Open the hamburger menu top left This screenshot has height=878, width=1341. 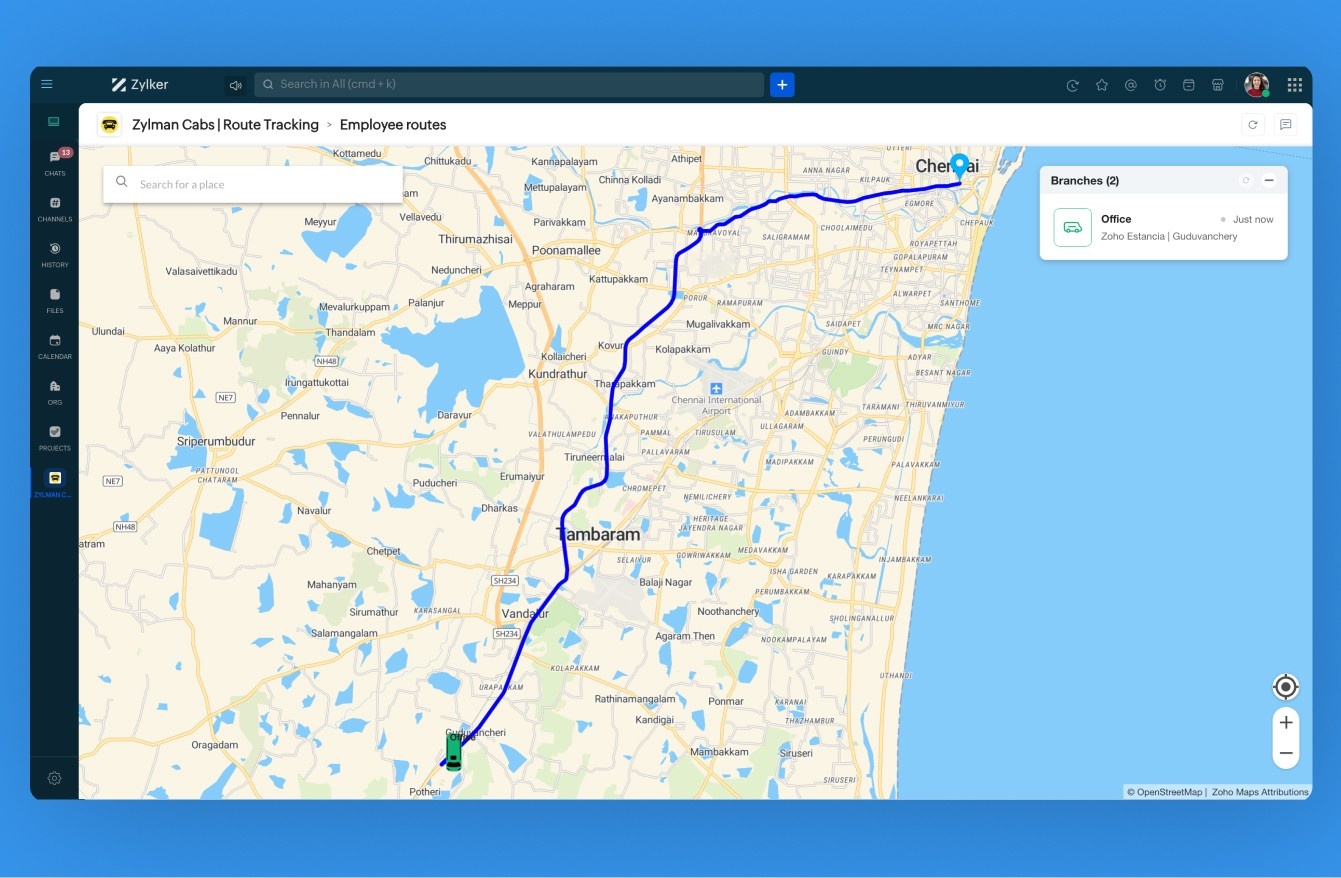[46, 84]
